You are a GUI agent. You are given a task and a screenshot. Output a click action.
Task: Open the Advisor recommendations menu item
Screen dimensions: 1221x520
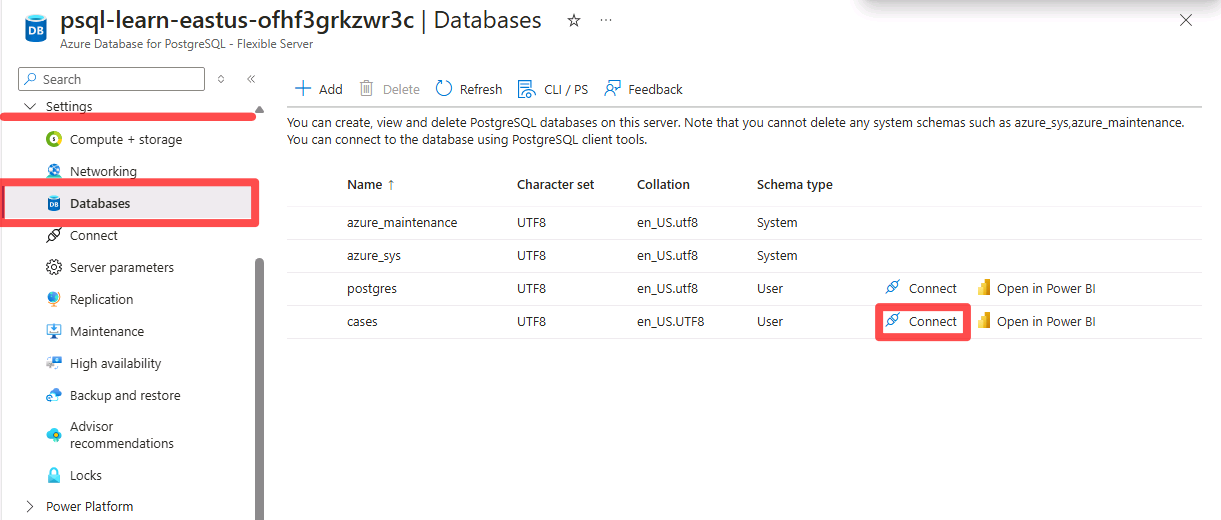[x=122, y=435]
